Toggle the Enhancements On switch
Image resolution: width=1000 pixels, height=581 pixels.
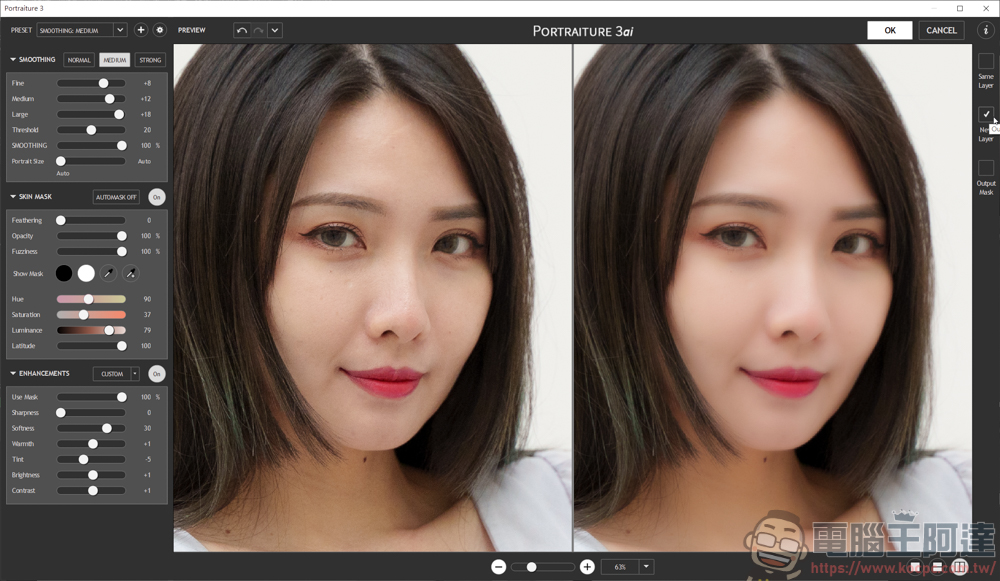coord(157,374)
